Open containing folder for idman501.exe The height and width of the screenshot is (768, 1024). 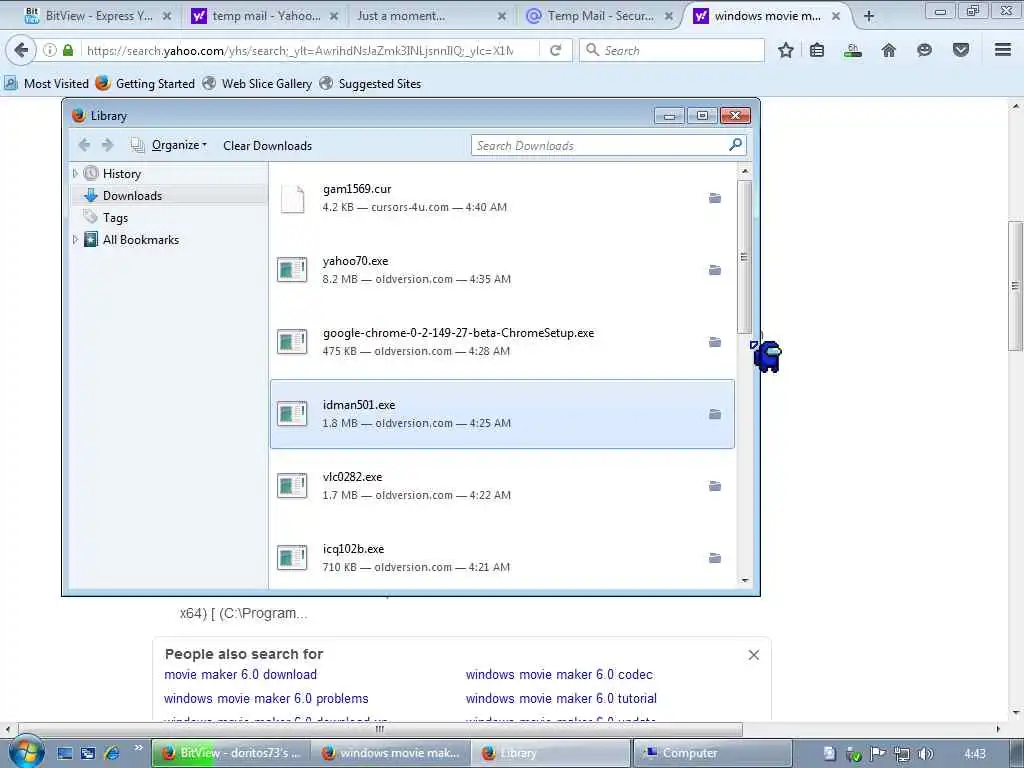[715, 414]
